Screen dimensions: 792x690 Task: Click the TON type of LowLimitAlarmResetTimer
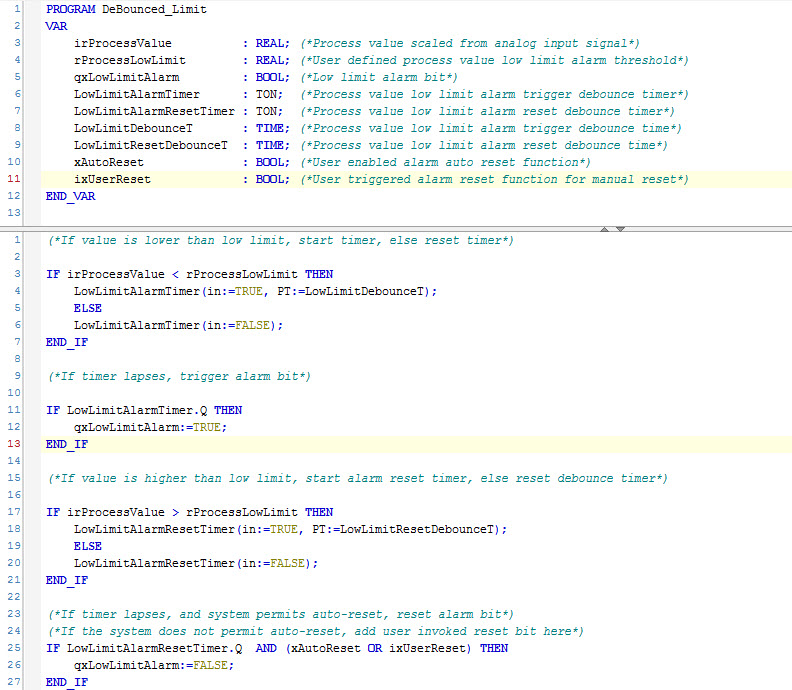pyautogui.click(x=269, y=111)
